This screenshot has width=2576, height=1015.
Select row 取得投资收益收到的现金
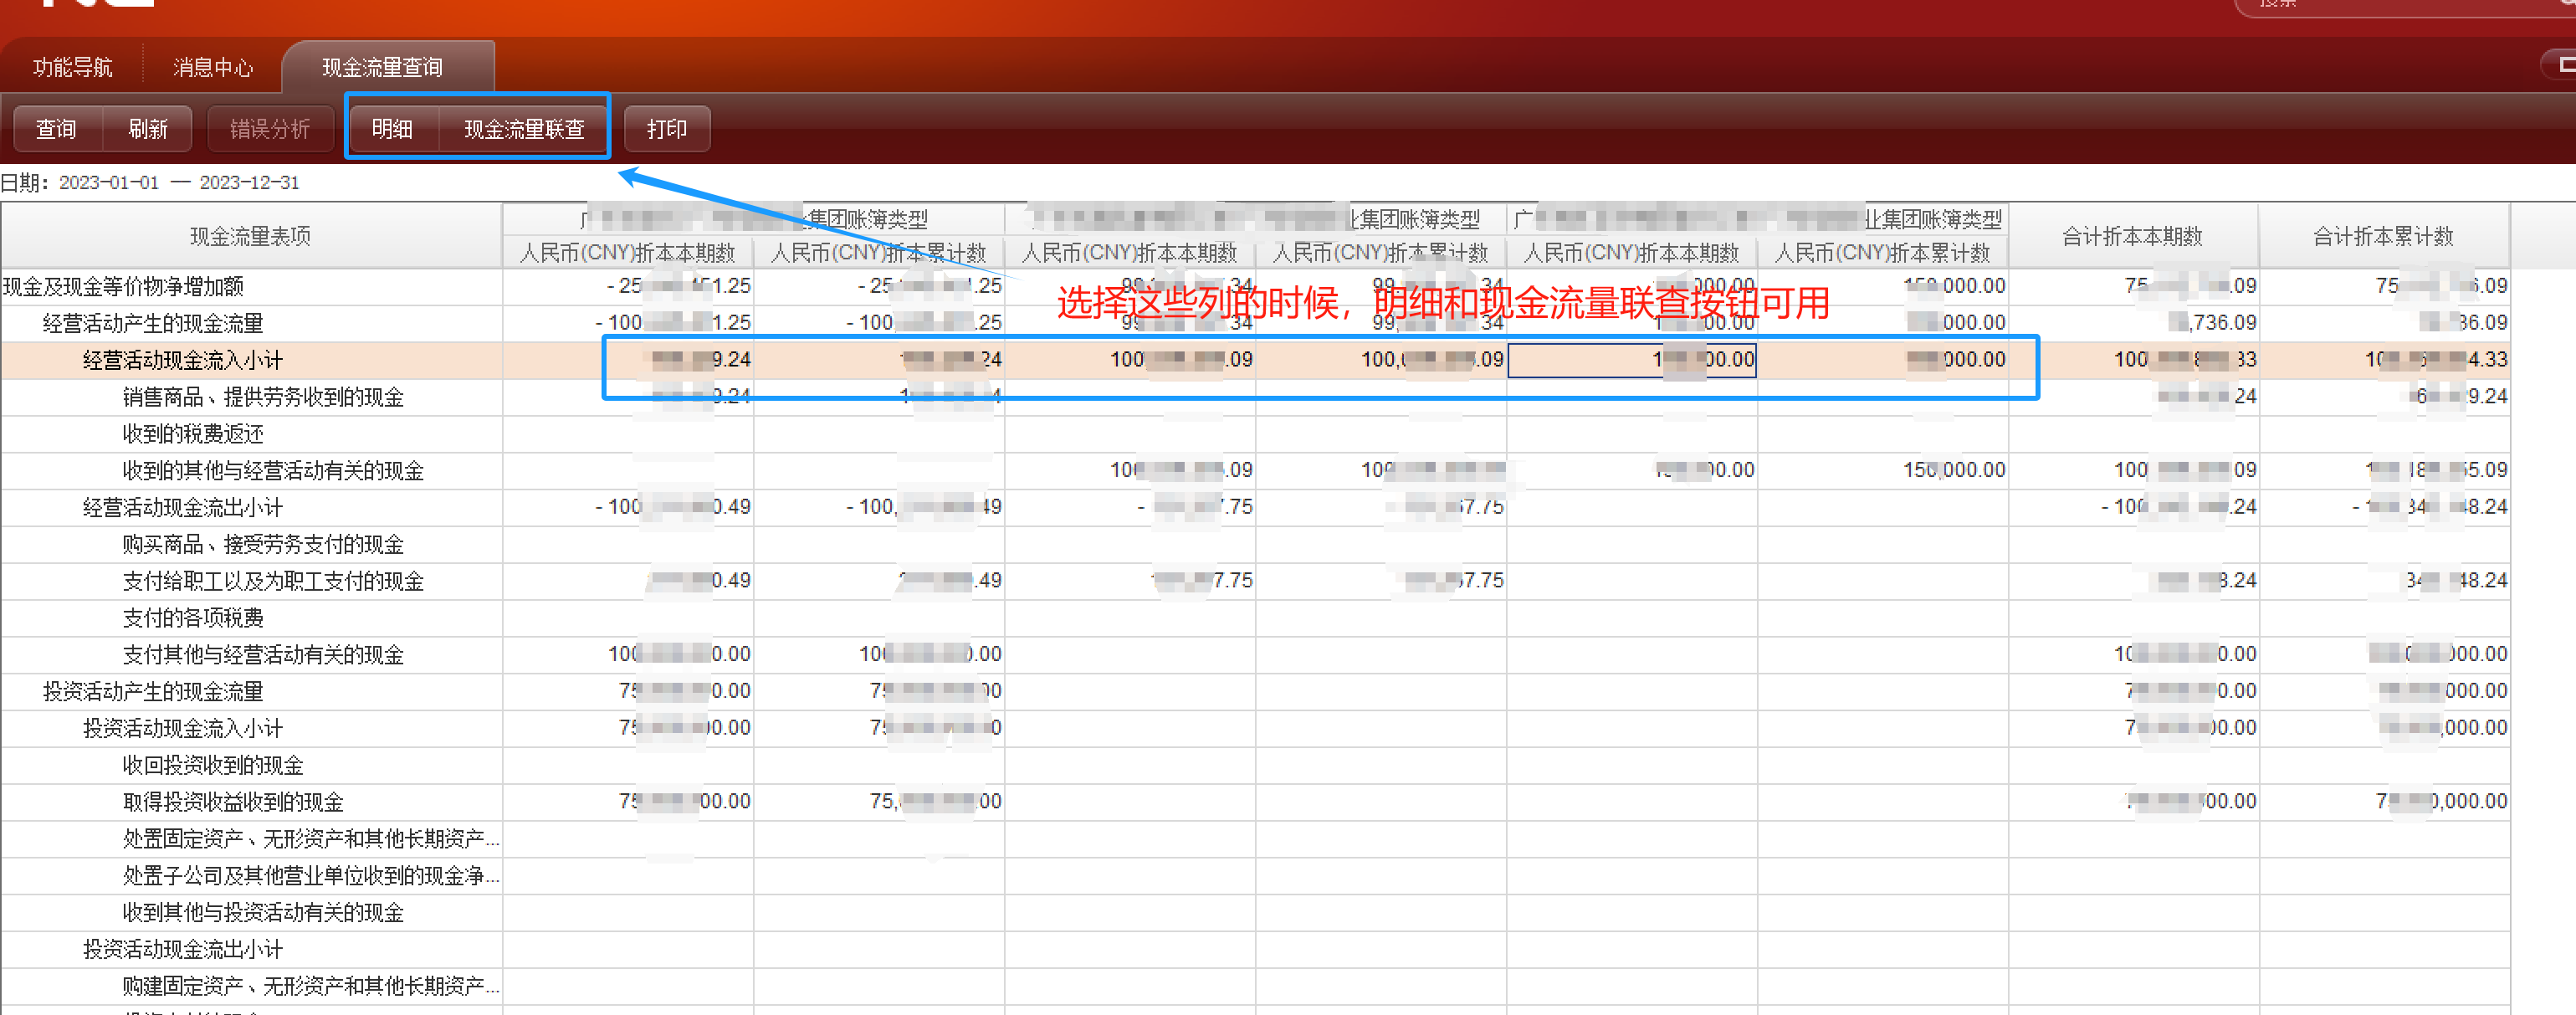1255,802
